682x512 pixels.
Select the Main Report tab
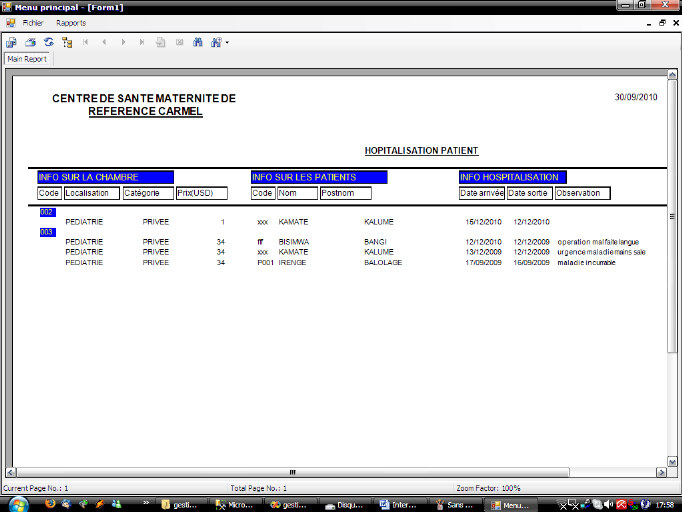[28, 59]
